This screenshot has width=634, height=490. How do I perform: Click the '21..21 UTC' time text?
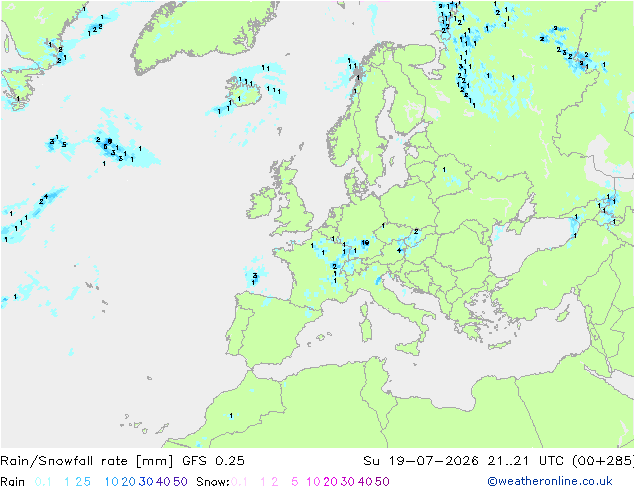525,461
